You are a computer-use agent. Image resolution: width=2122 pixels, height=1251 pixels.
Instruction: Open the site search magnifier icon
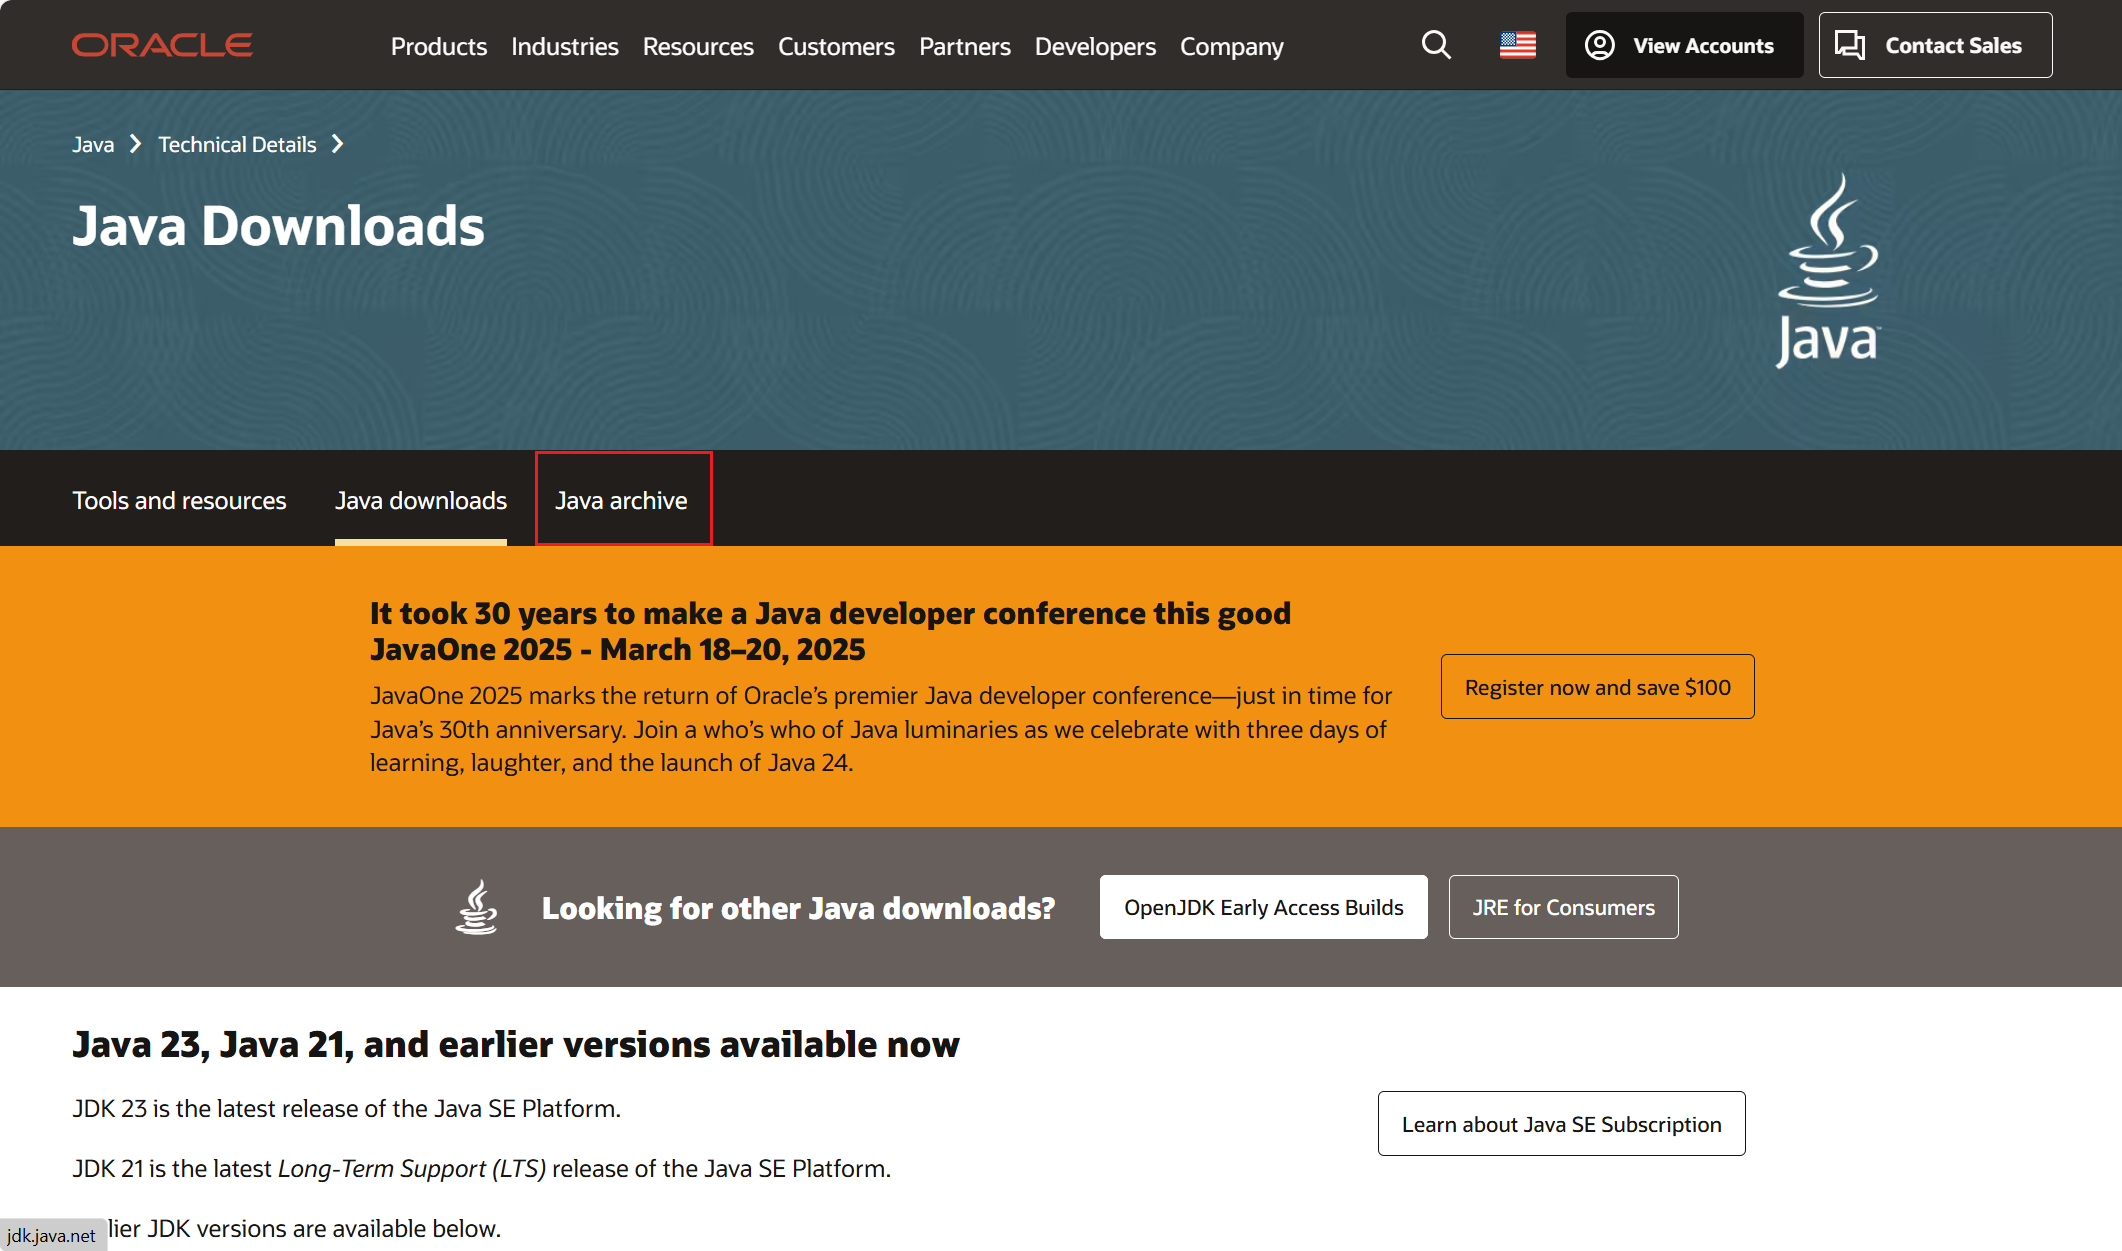coord(1436,45)
